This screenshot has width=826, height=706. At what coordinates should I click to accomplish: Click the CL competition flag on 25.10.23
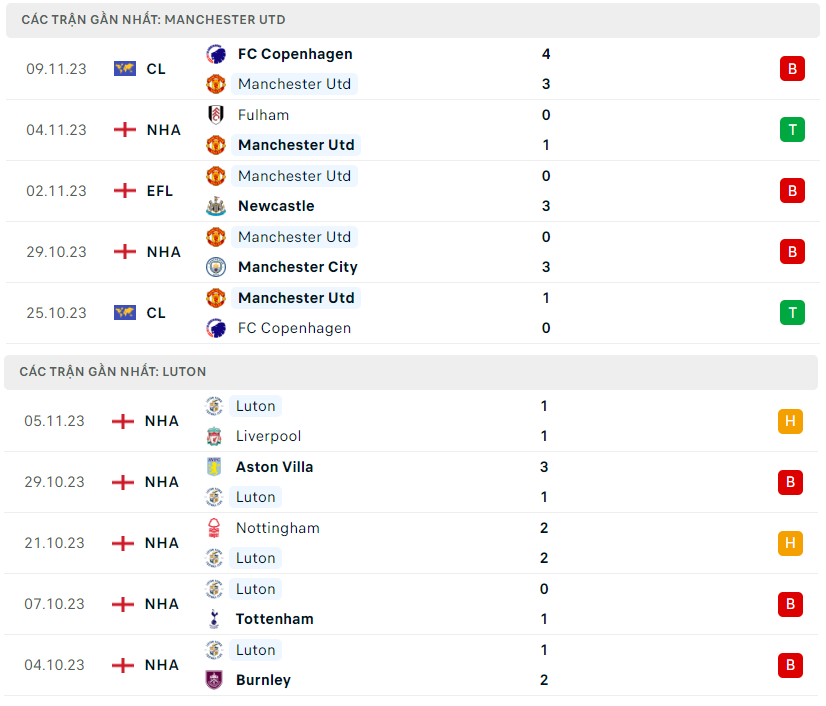click(x=124, y=313)
